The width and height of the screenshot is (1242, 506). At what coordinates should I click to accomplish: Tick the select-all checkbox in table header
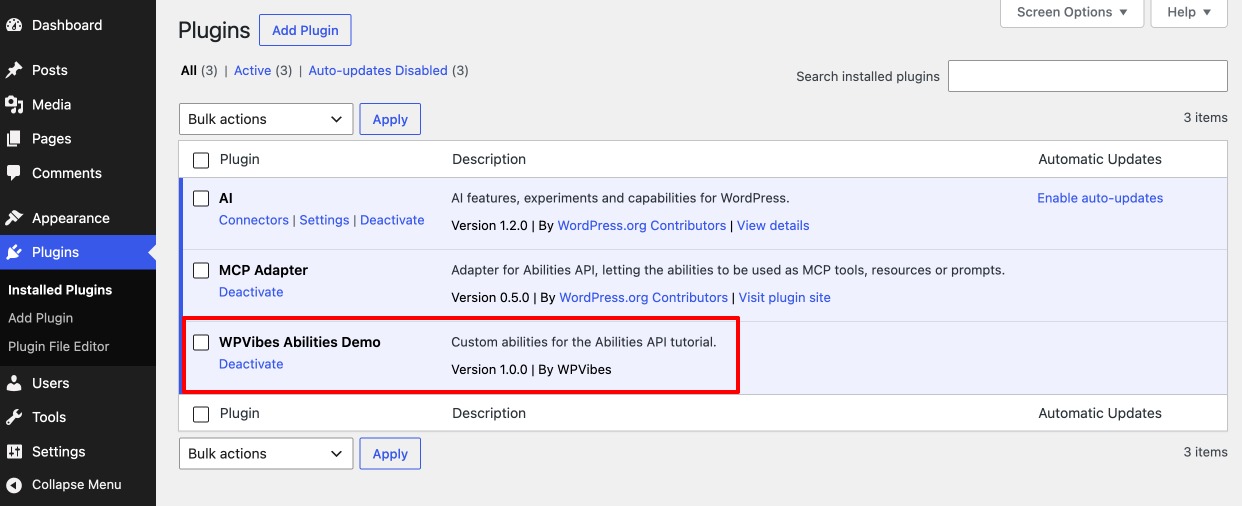click(x=201, y=160)
